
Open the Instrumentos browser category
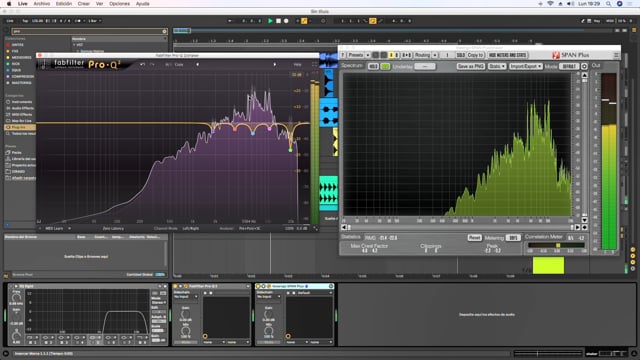(22, 102)
